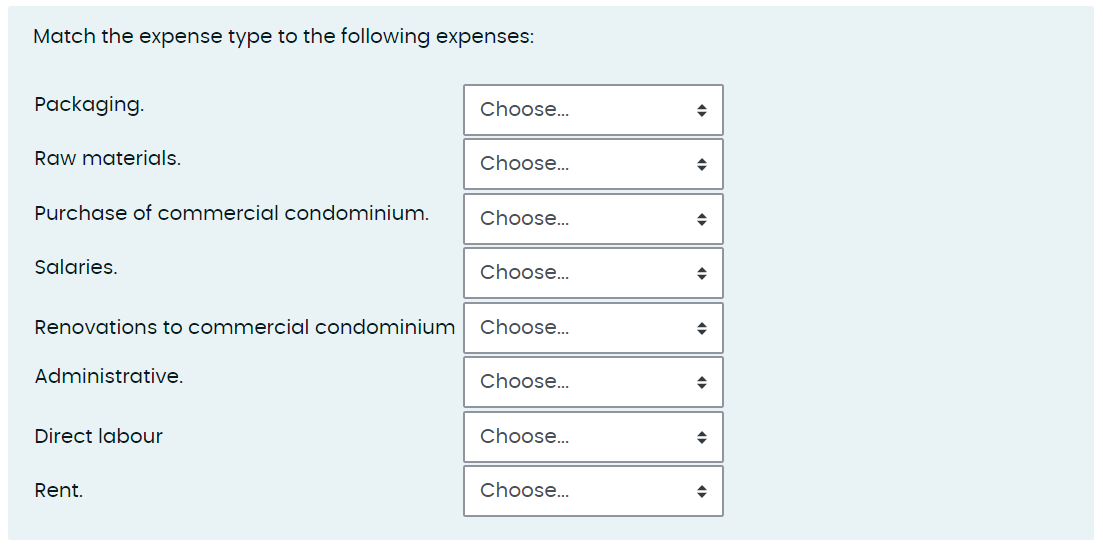Expand the Renovations to commercial condominium dropdown
This screenshot has height=556, width=1103.
click(593, 328)
